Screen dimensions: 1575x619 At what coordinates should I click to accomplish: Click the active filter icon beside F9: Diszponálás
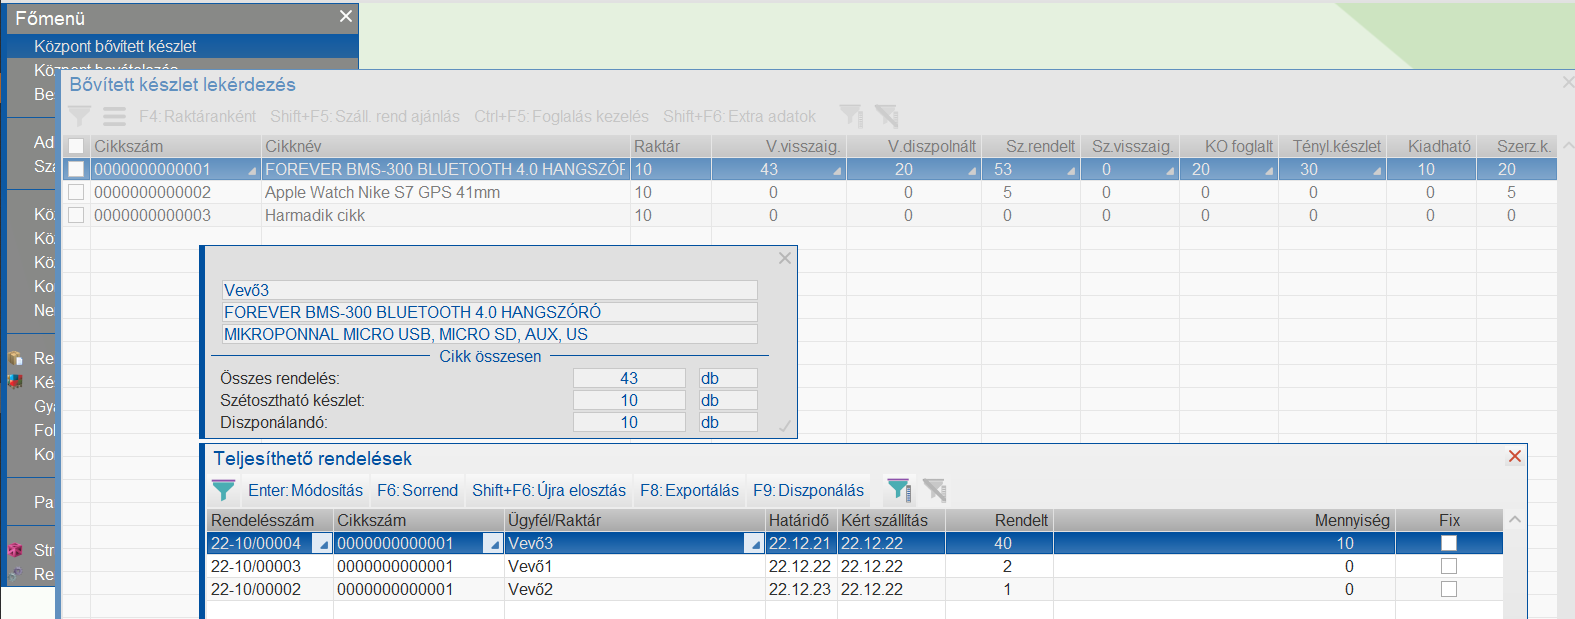coord(898,490)
